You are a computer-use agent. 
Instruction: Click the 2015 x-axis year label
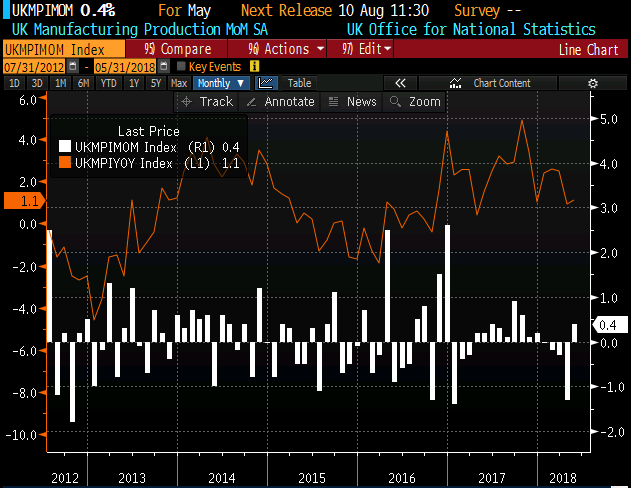click(x=311, y=478)
